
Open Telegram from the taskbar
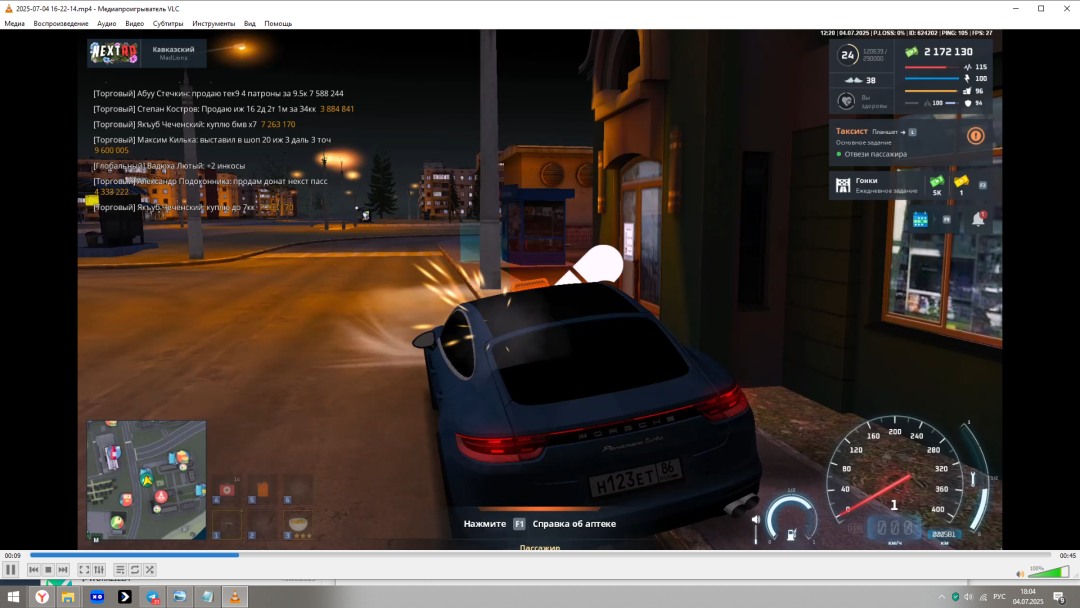tap(152, 597)
